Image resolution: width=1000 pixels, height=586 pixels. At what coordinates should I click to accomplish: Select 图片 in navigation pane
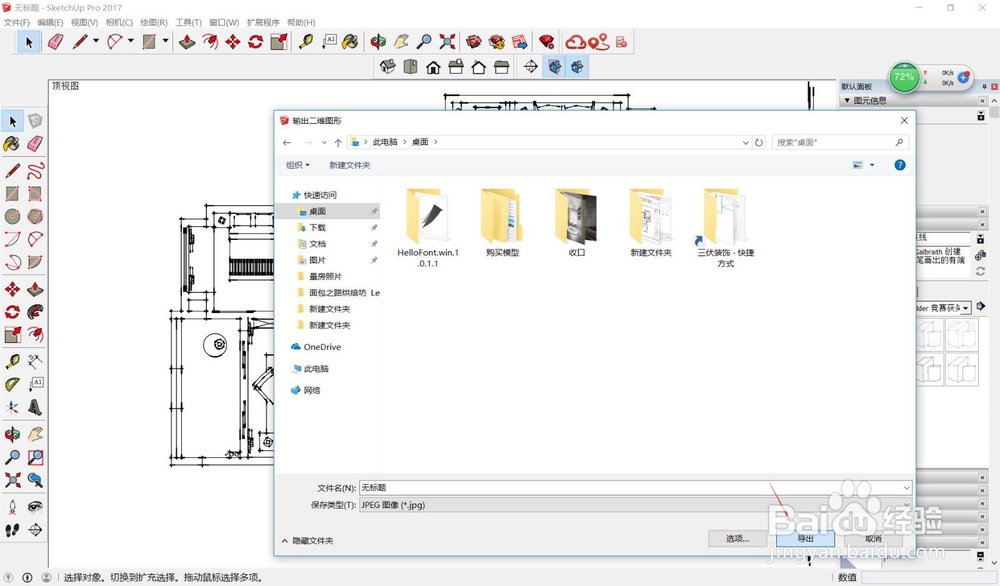(x=318, y=260)
